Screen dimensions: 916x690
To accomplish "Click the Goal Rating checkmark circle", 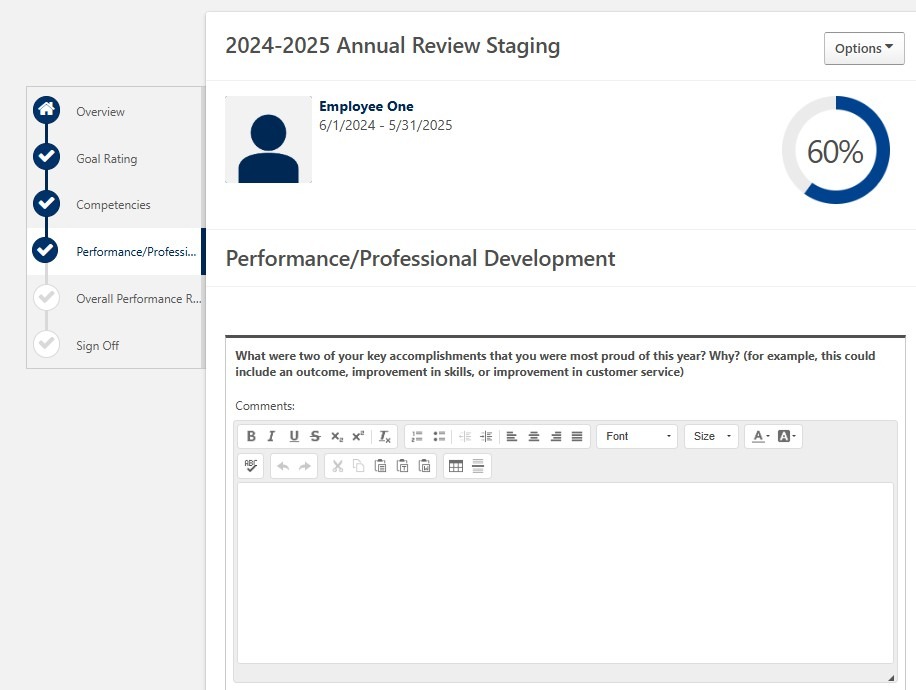I will pos(46,157).
